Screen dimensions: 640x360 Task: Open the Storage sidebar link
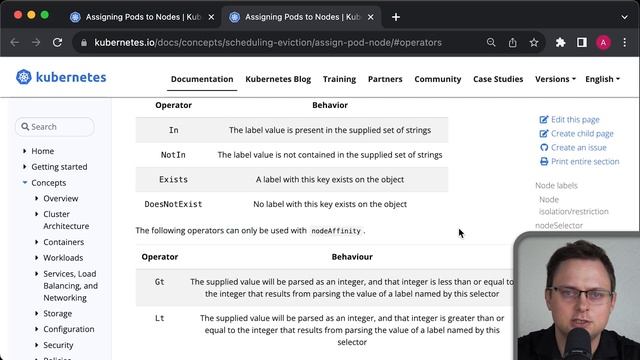[x=58, y=313]
